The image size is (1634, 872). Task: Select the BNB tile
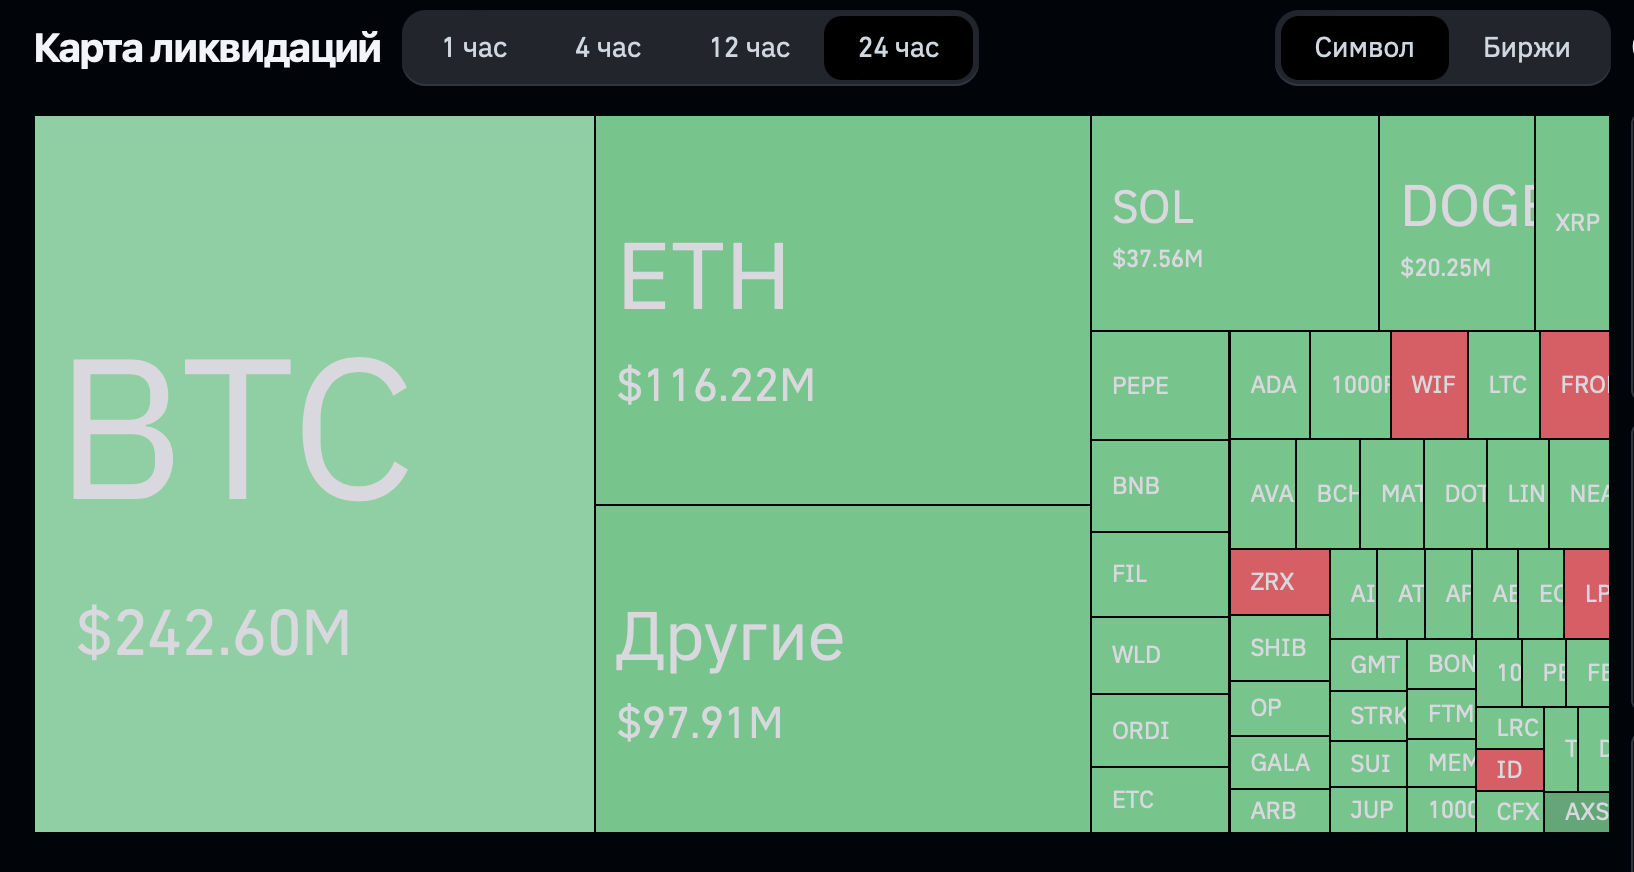pos(1160,486)
